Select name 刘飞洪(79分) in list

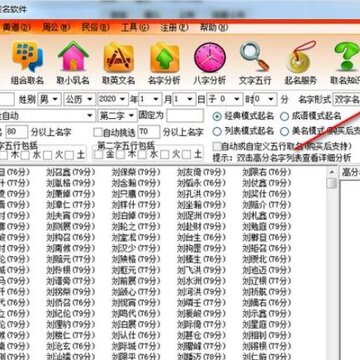(x=201, y=270)
